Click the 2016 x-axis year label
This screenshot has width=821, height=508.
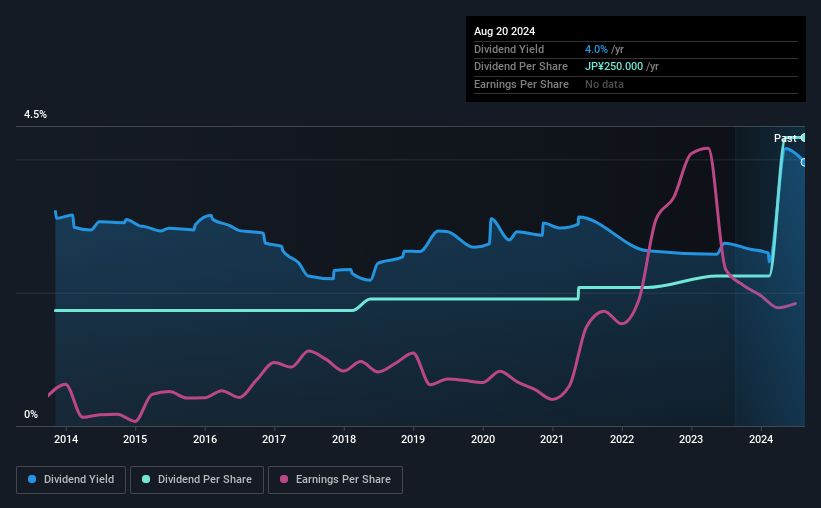[x=205, y=439]
